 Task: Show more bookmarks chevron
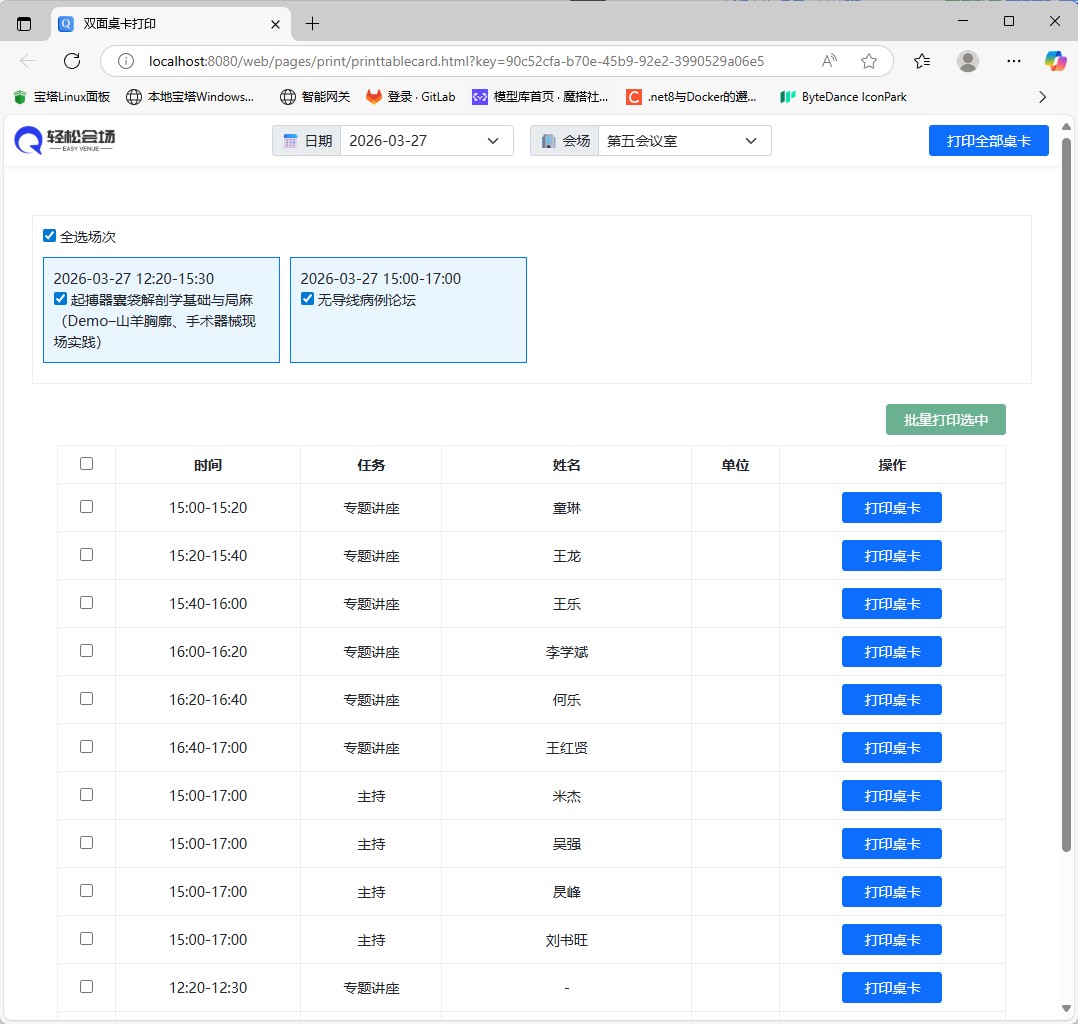click(x=1042, y=97)
